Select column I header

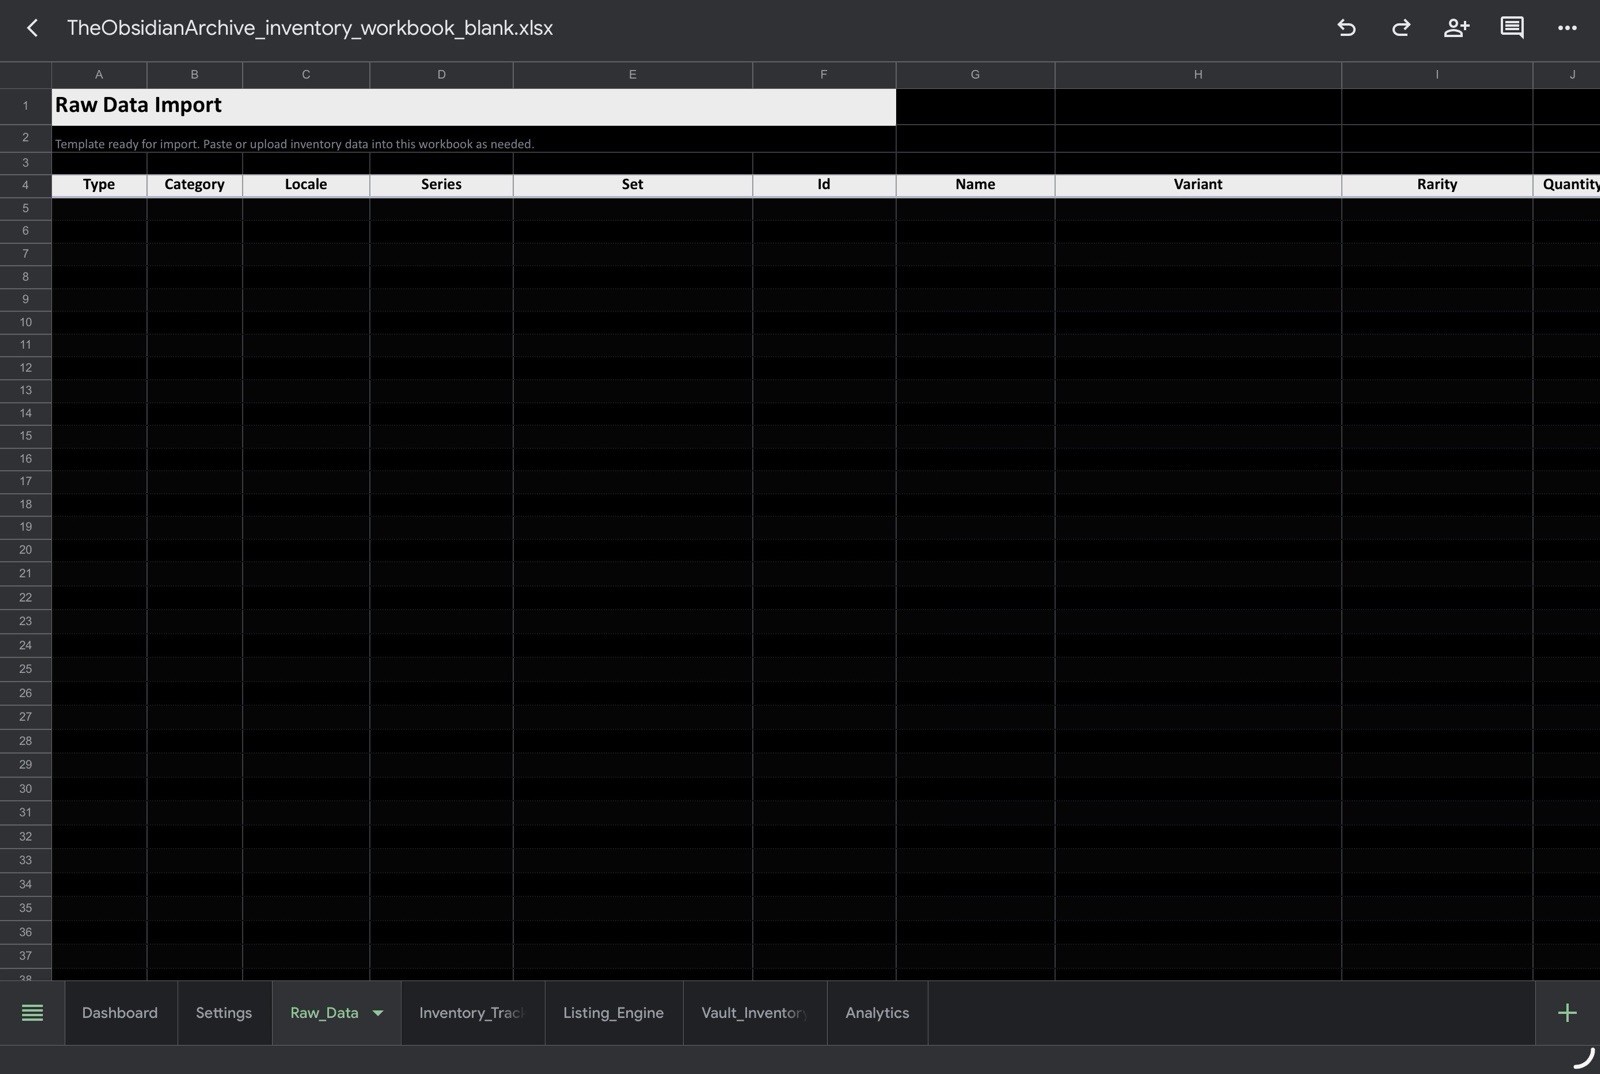1437,75
